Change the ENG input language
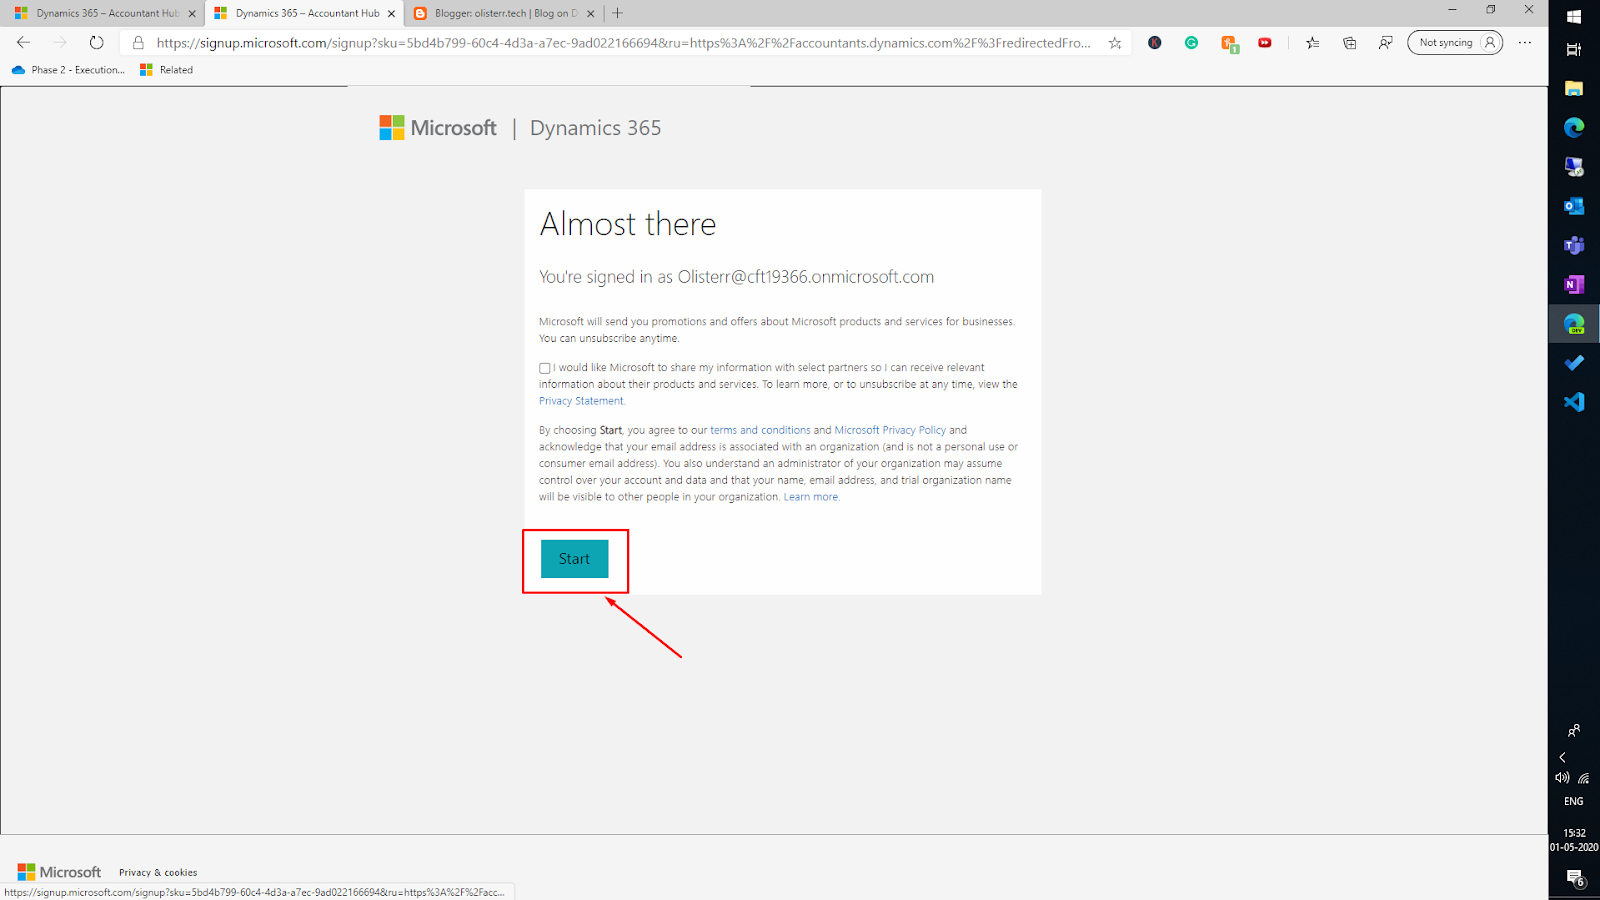 [x=1574, y=802]
